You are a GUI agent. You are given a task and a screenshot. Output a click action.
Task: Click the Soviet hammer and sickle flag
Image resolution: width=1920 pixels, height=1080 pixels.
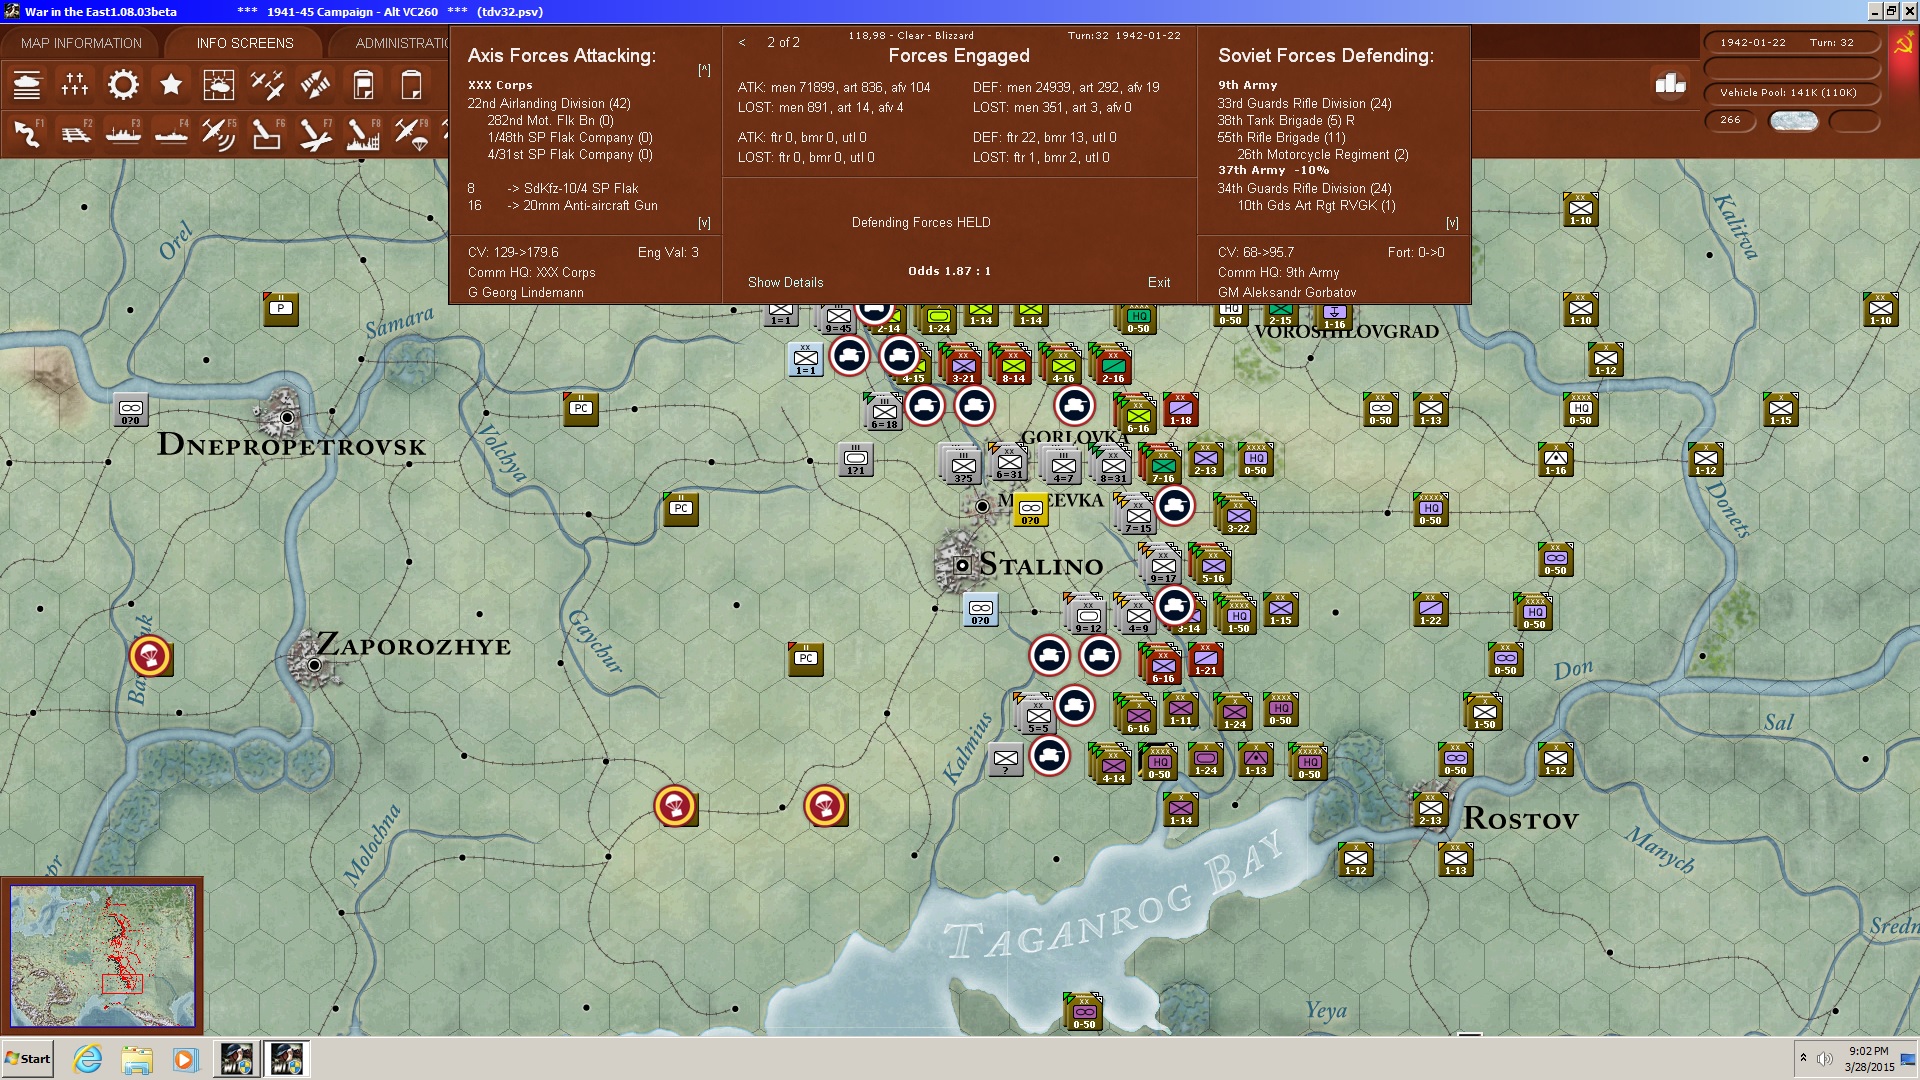pos(1902,45)
